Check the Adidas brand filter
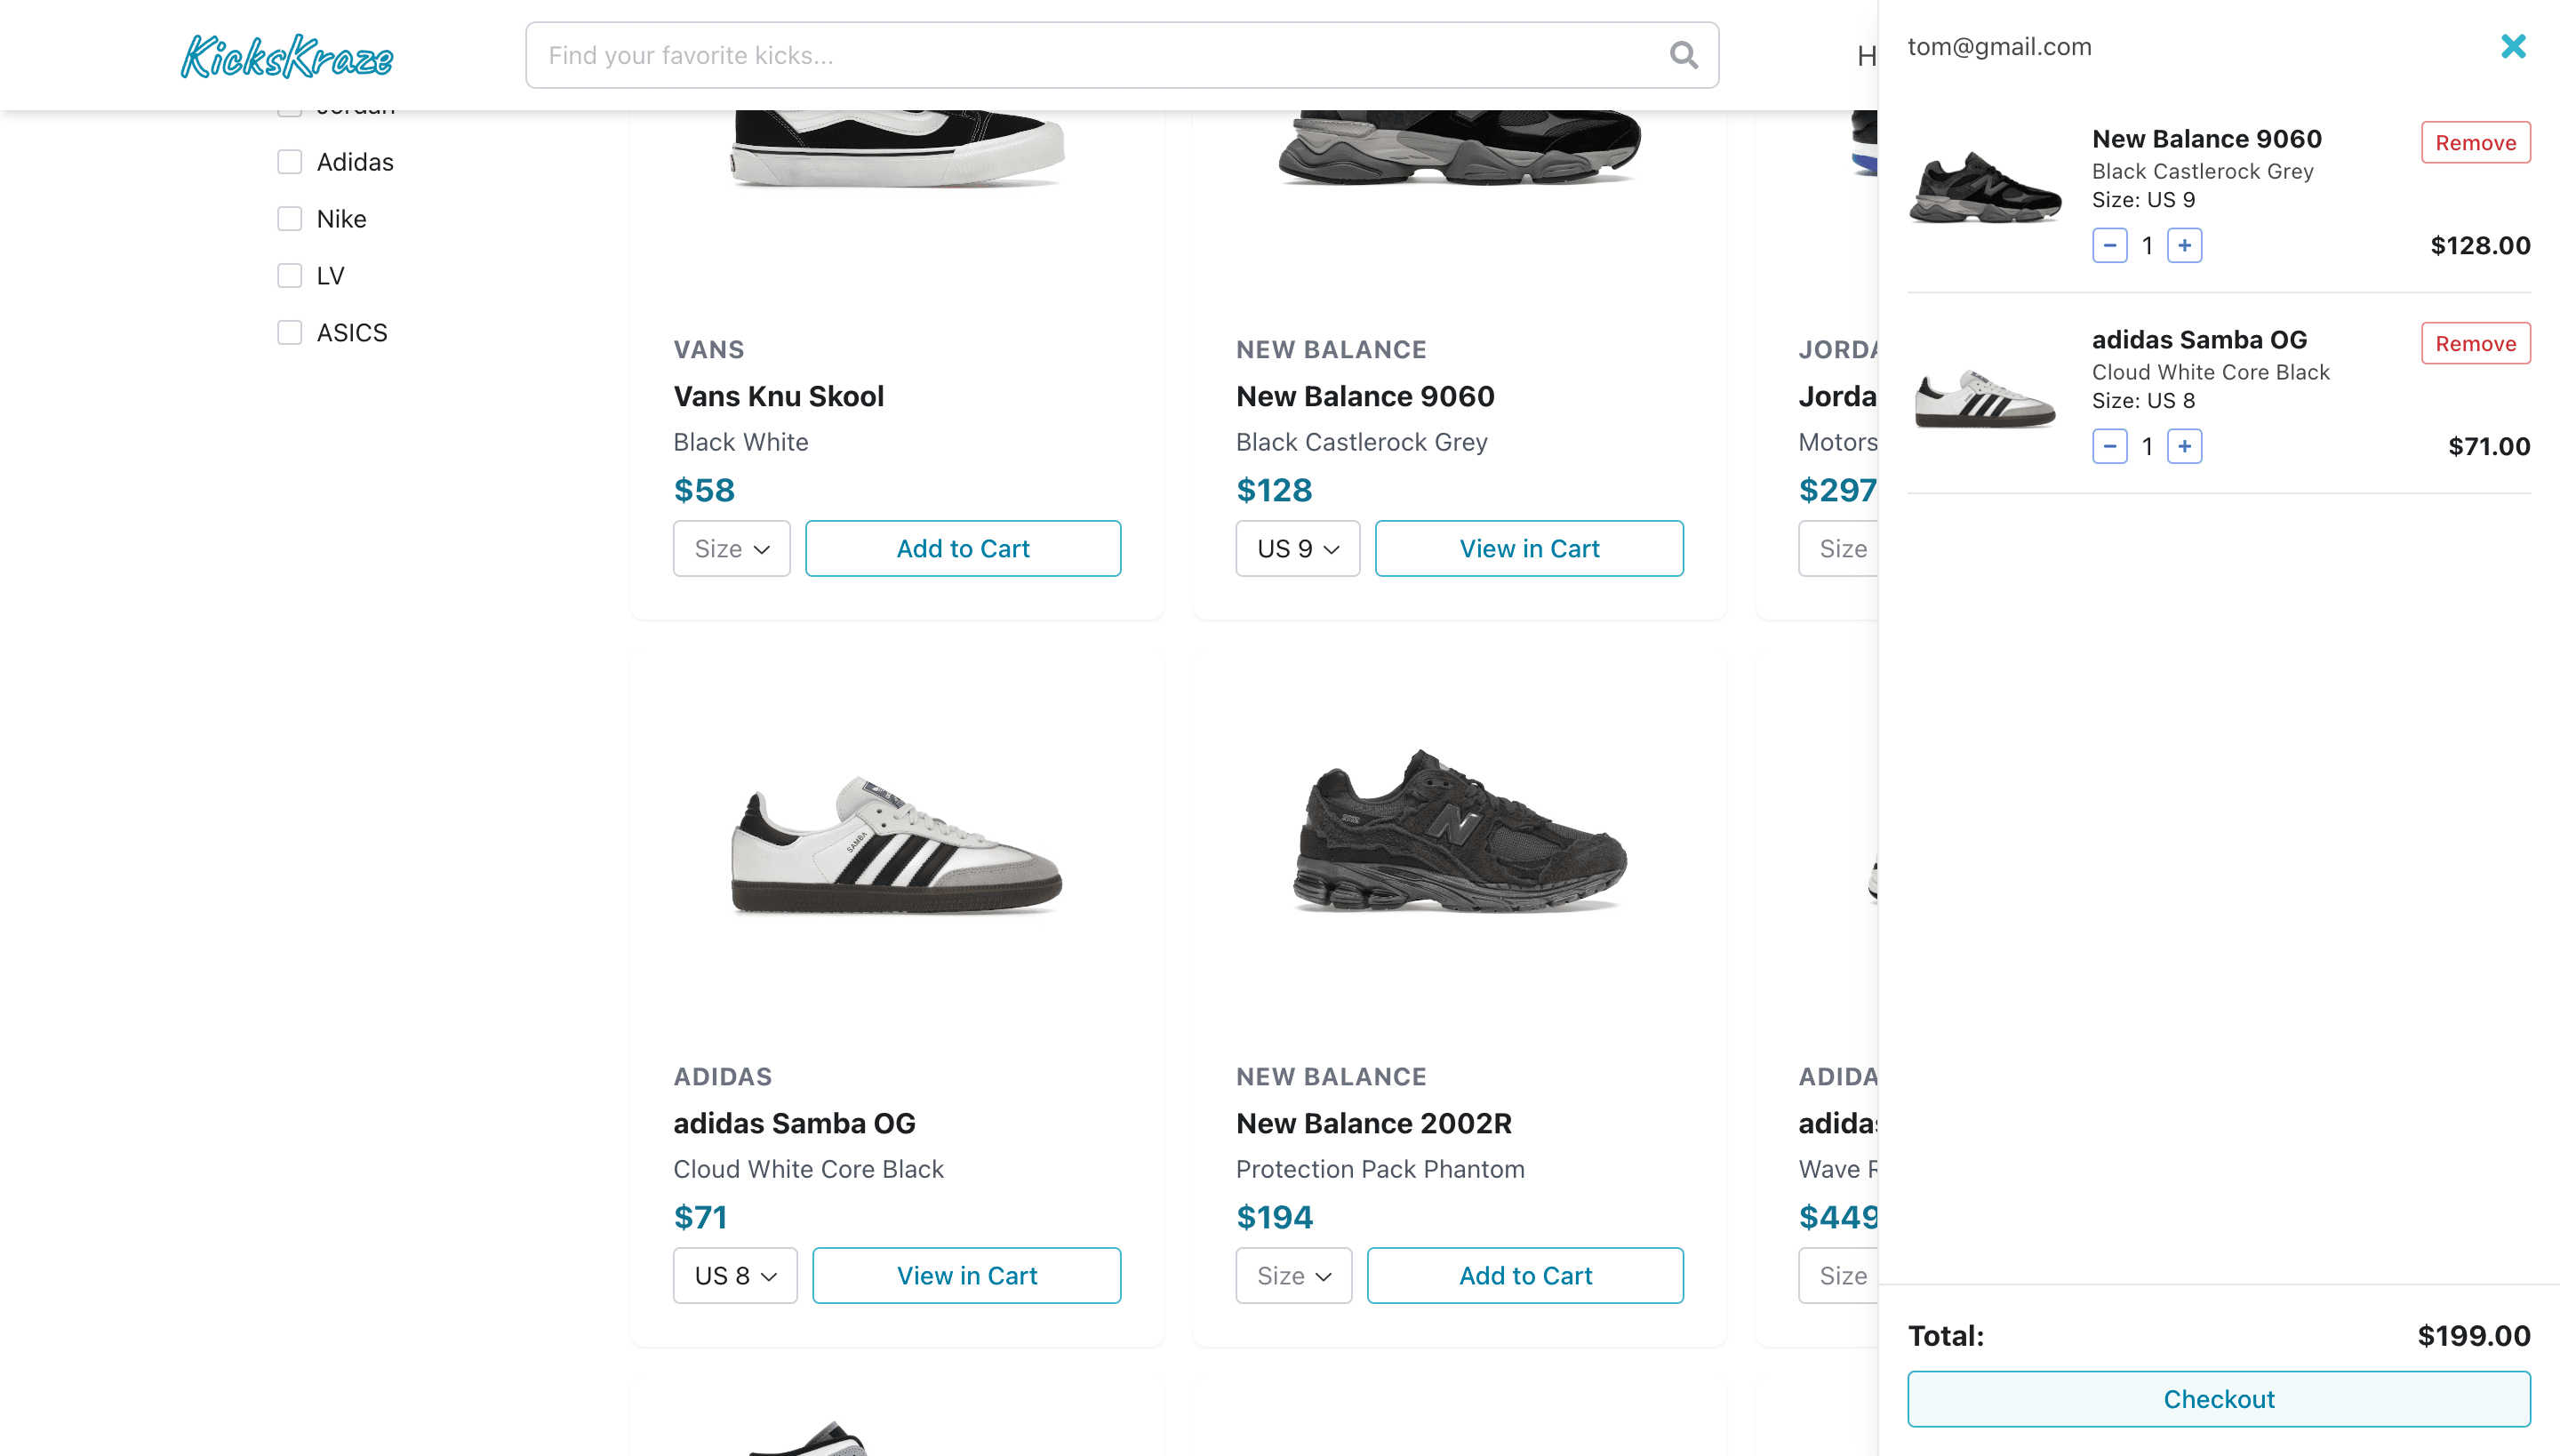Viewport: 2560px width, 1456px height. click(x=290, y=162)
